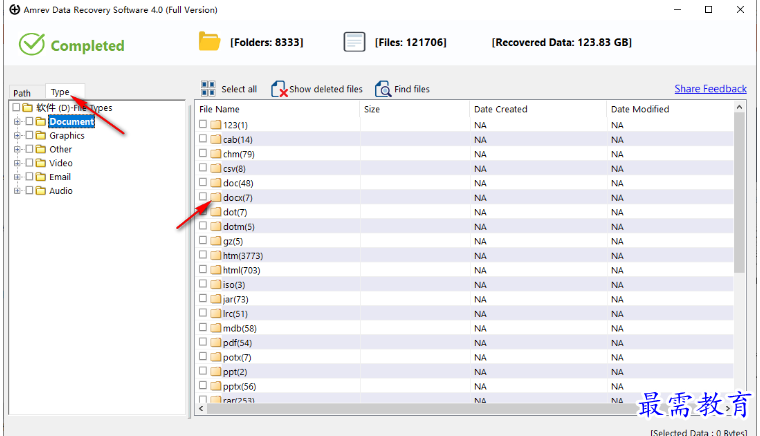The image size is (760, 436).
Task: Expand the Audio tree node
Action: point(17,191)
